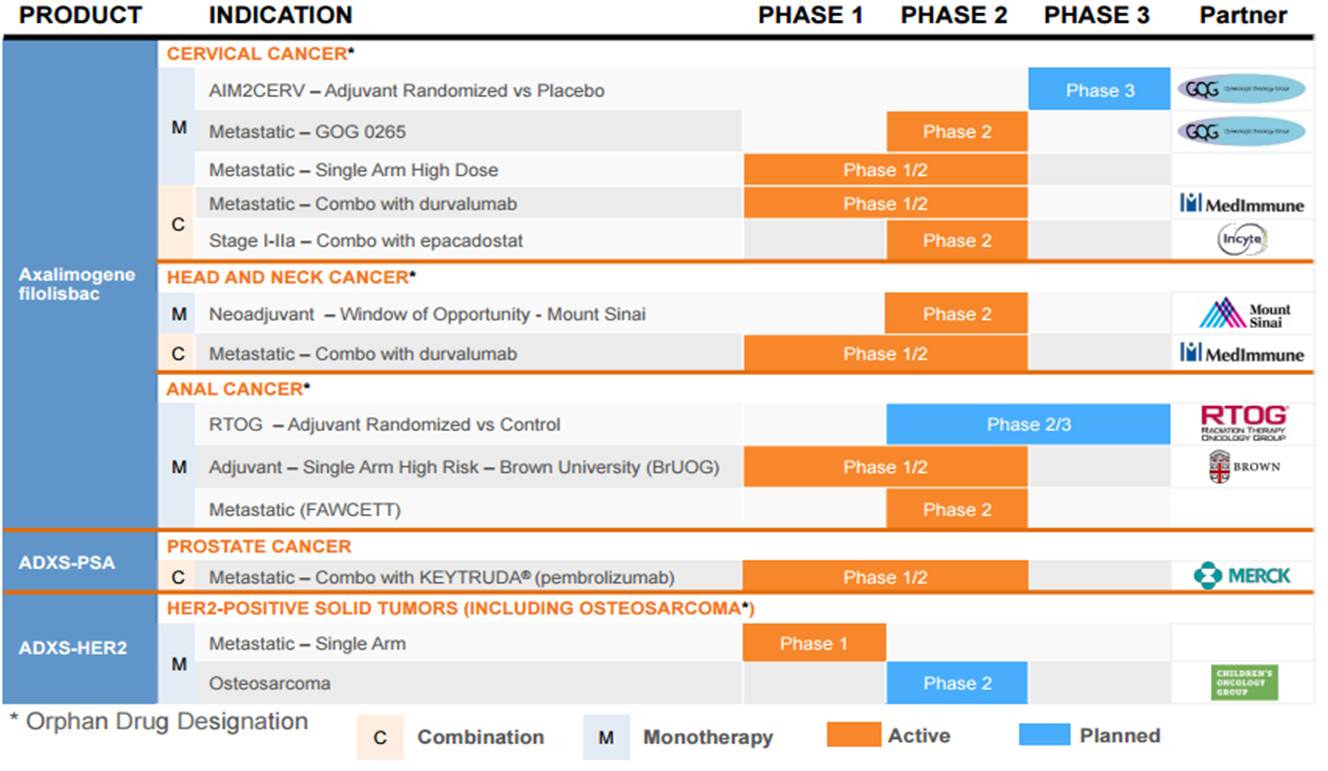
Task: Click the Brown University logo
Action: [x=1243, y=467]
